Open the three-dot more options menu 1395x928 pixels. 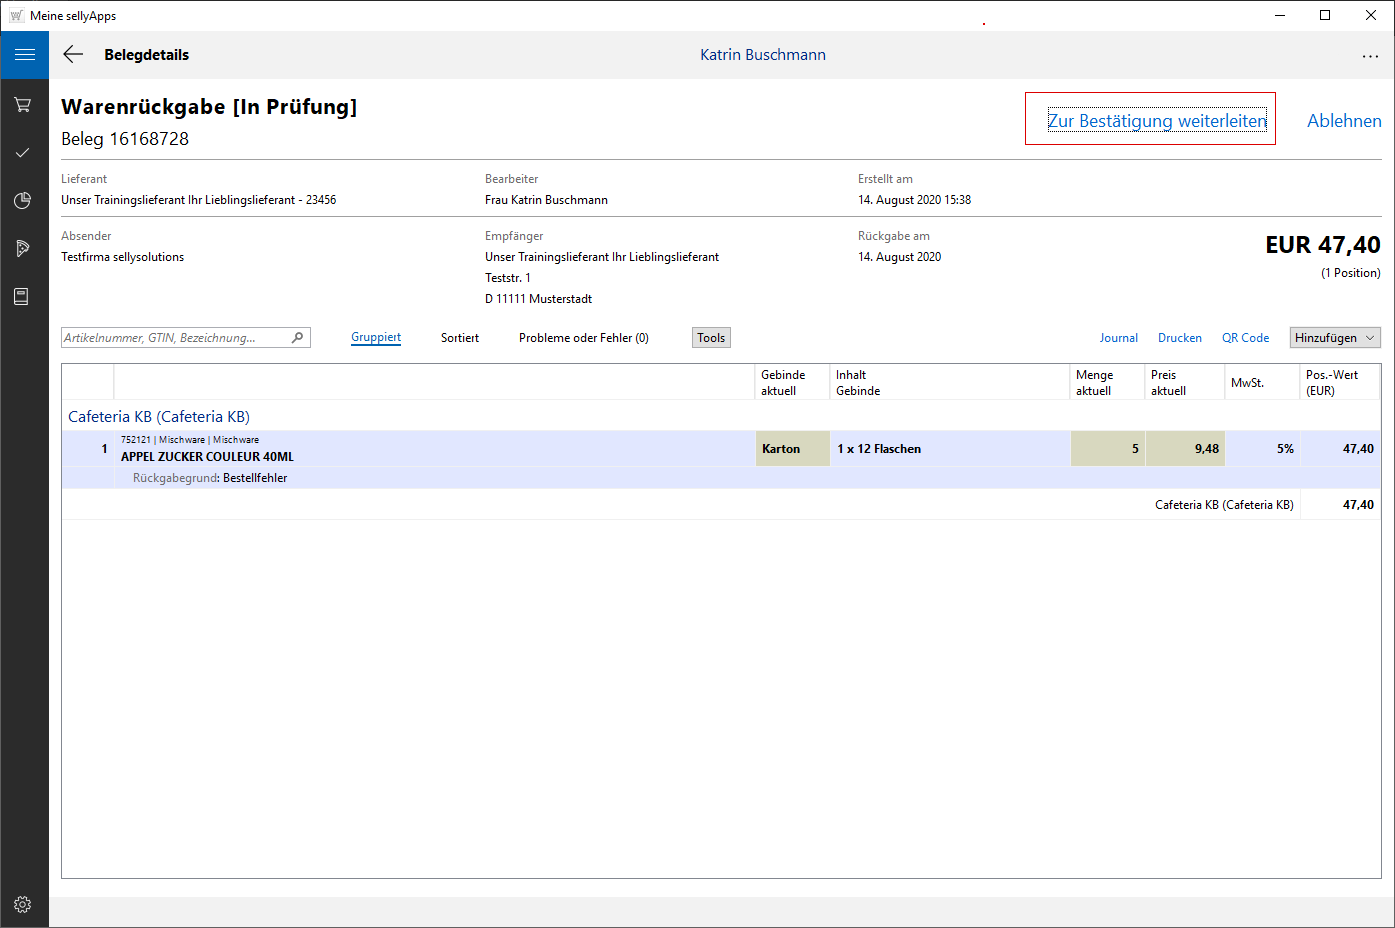pos(1370,56)
